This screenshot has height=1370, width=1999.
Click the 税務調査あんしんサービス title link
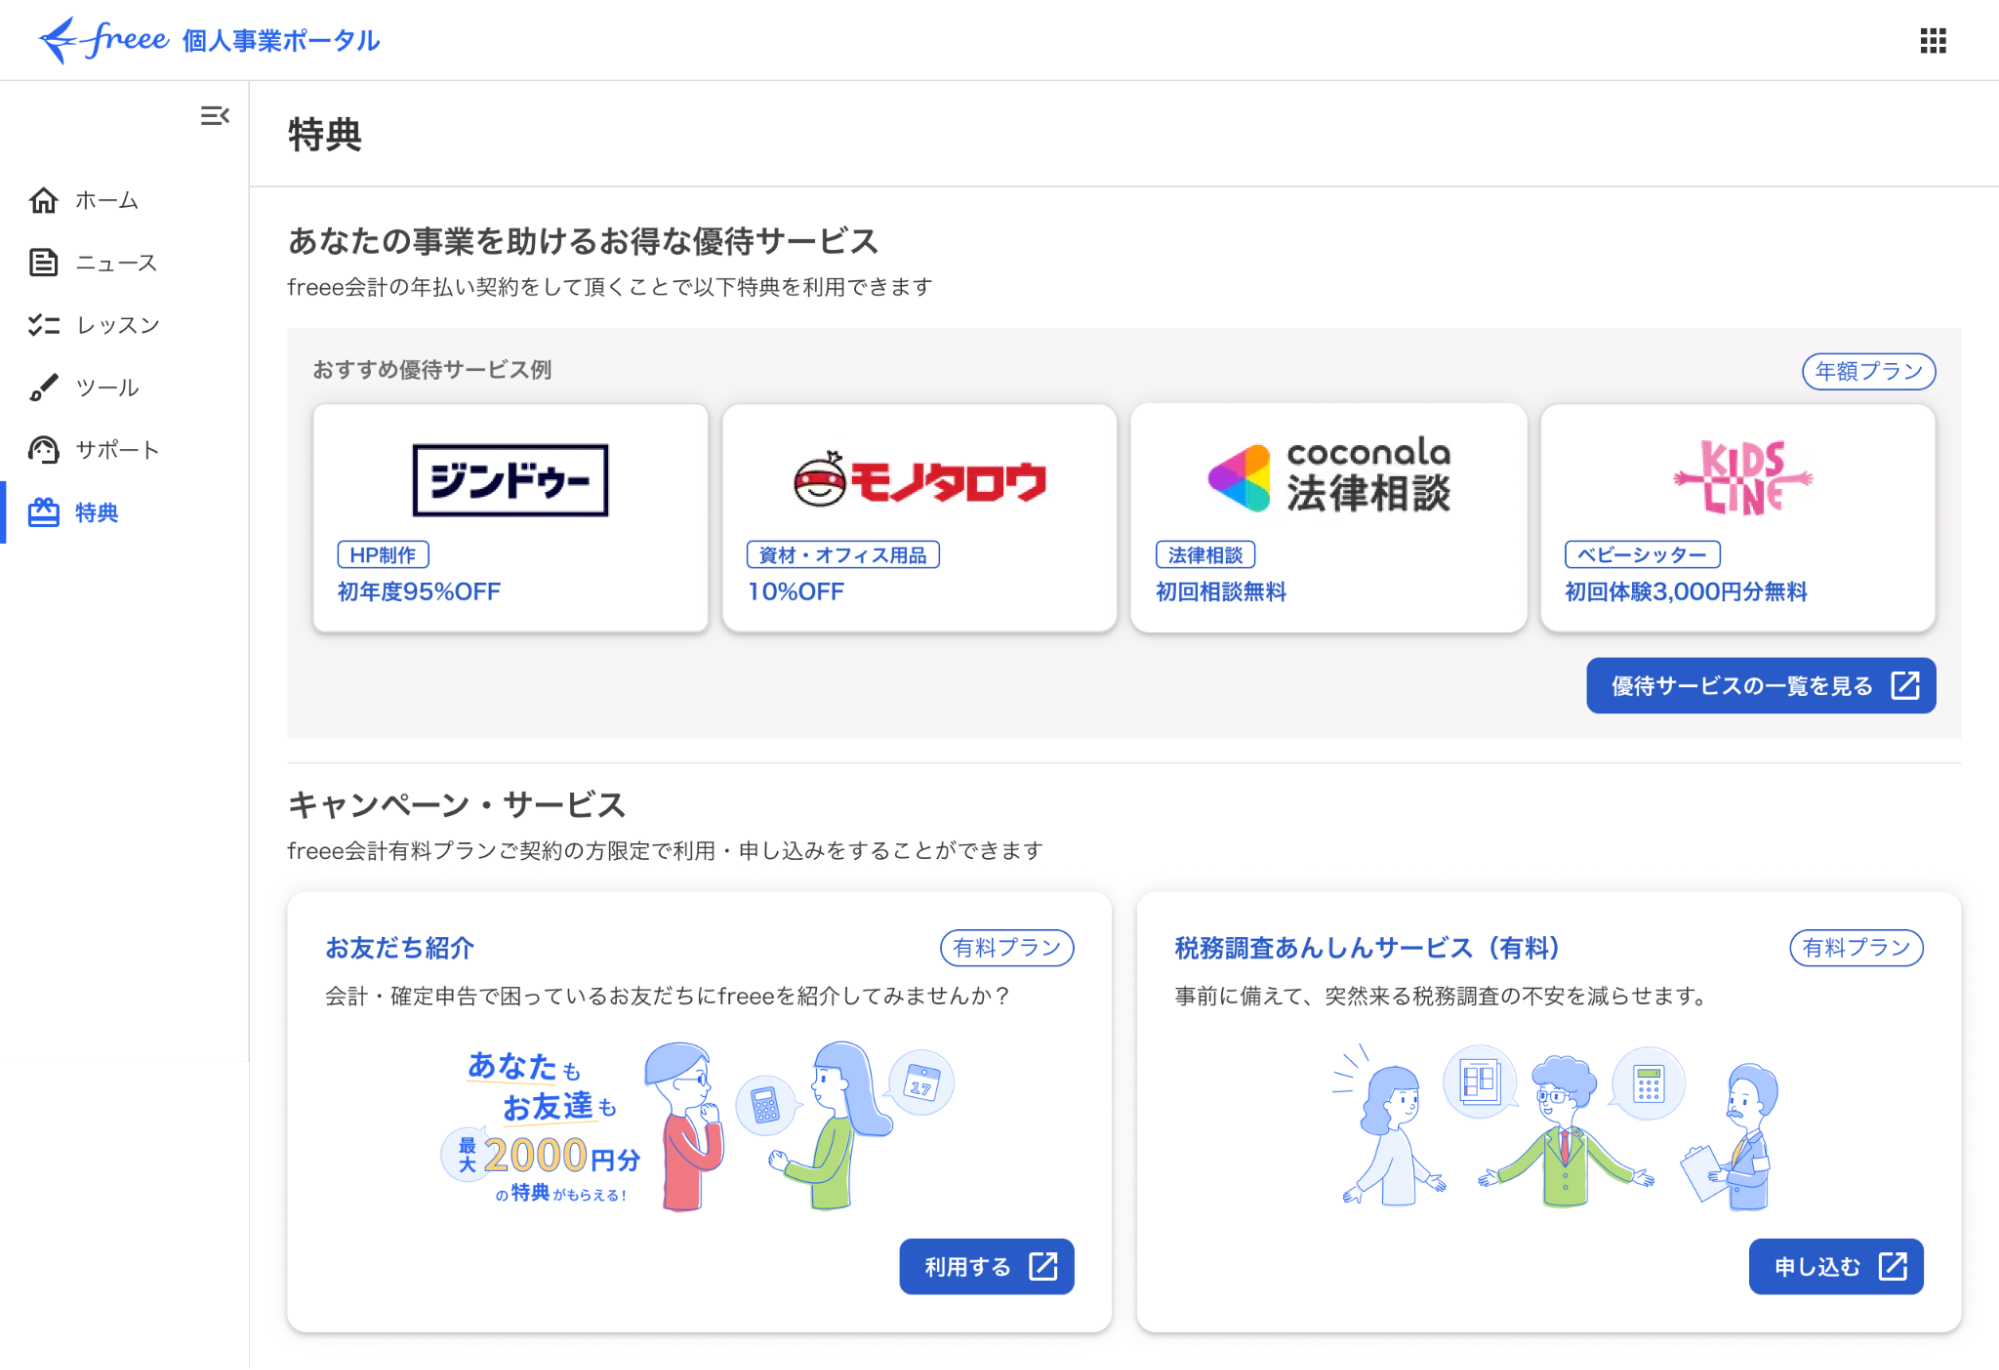coord(1366,948)
